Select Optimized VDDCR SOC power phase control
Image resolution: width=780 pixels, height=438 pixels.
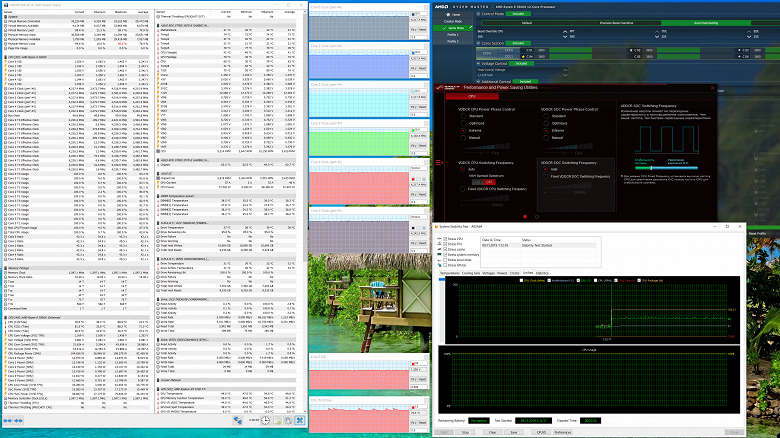pyautogui.click(x=546, y=123)
